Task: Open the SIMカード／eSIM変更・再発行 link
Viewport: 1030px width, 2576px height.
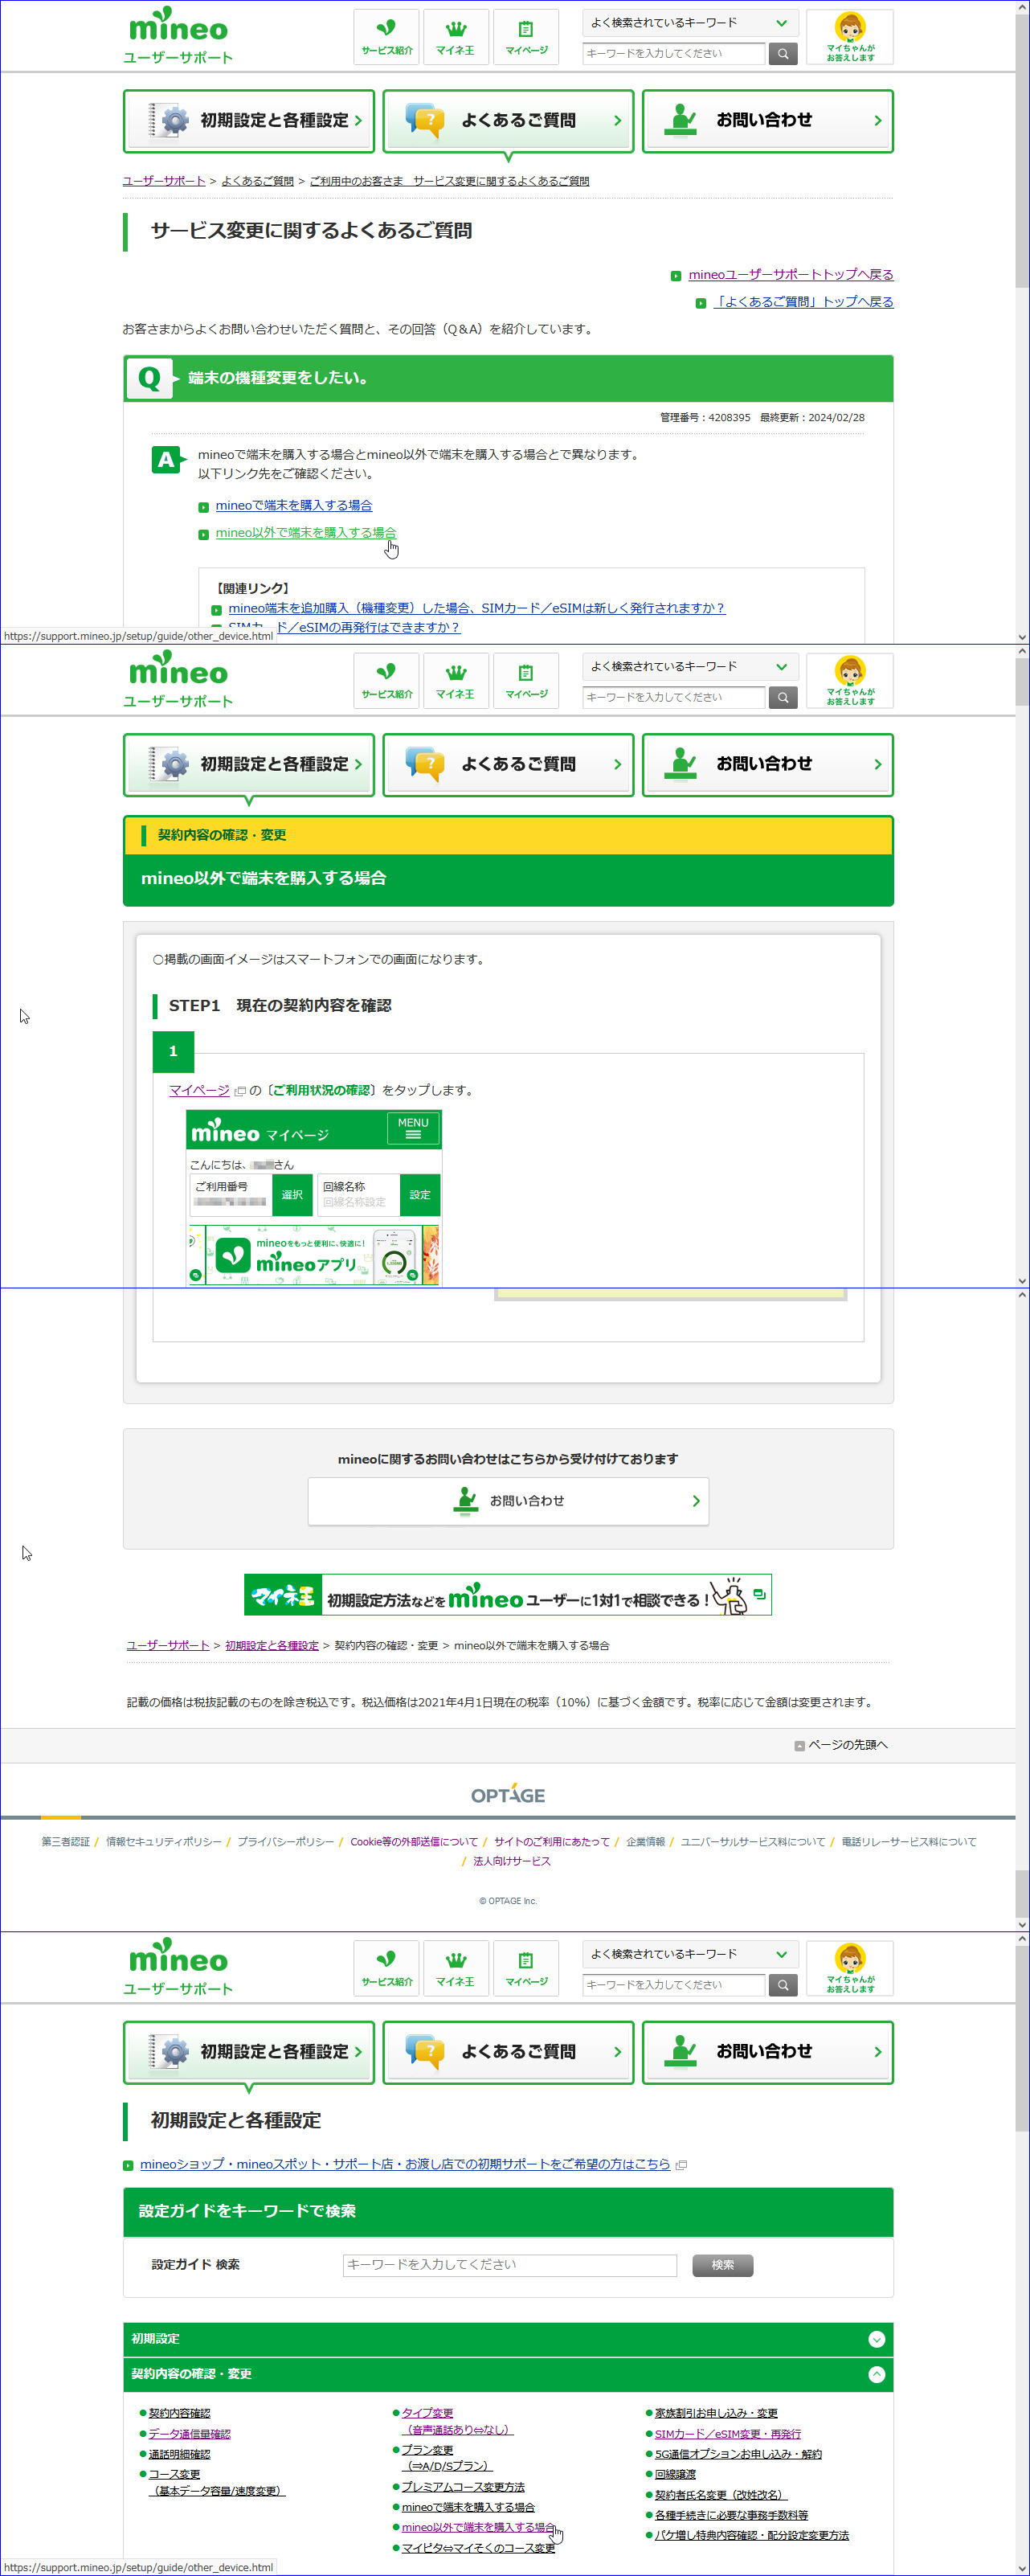Action: [727, 2433]
